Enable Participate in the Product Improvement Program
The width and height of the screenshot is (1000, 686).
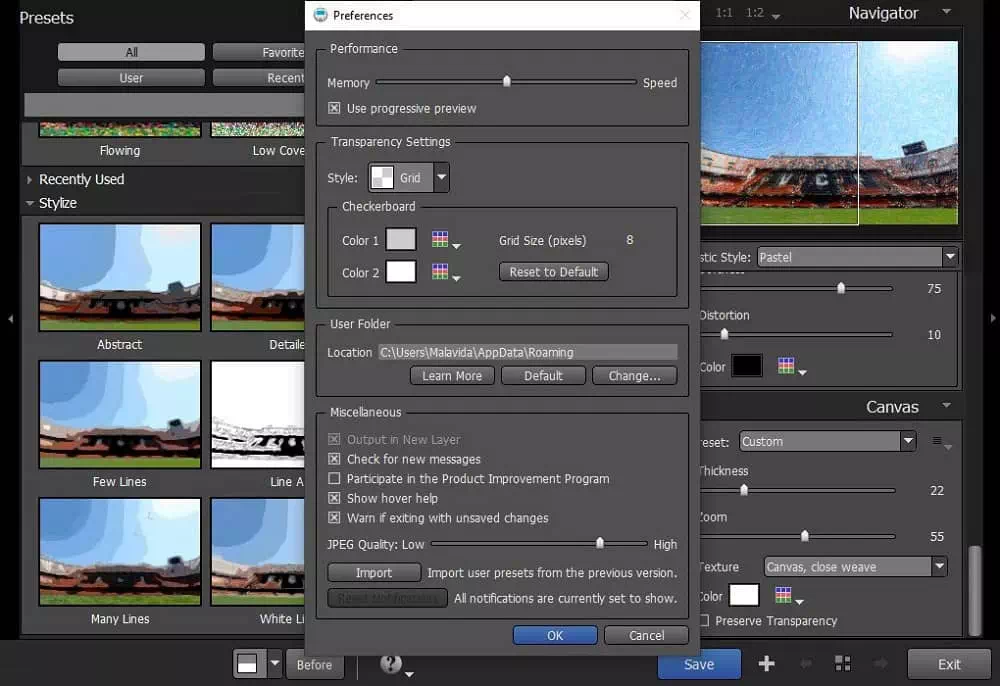tap(334, 478)
